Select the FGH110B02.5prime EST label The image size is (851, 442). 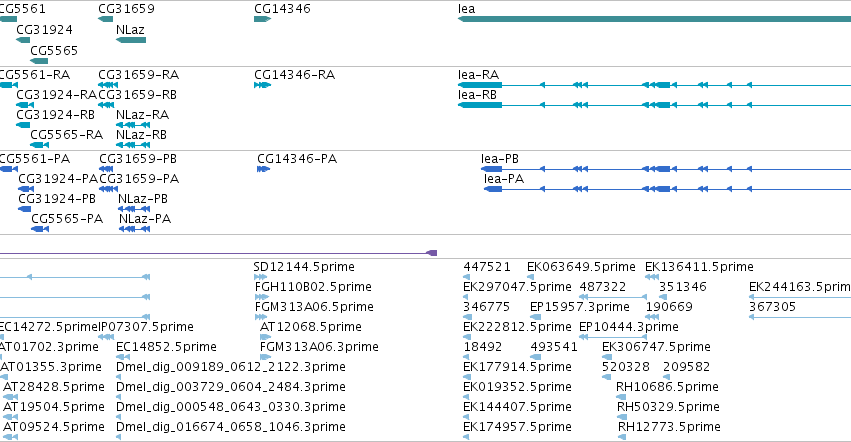pyautogui.click(x=313, y=287)
